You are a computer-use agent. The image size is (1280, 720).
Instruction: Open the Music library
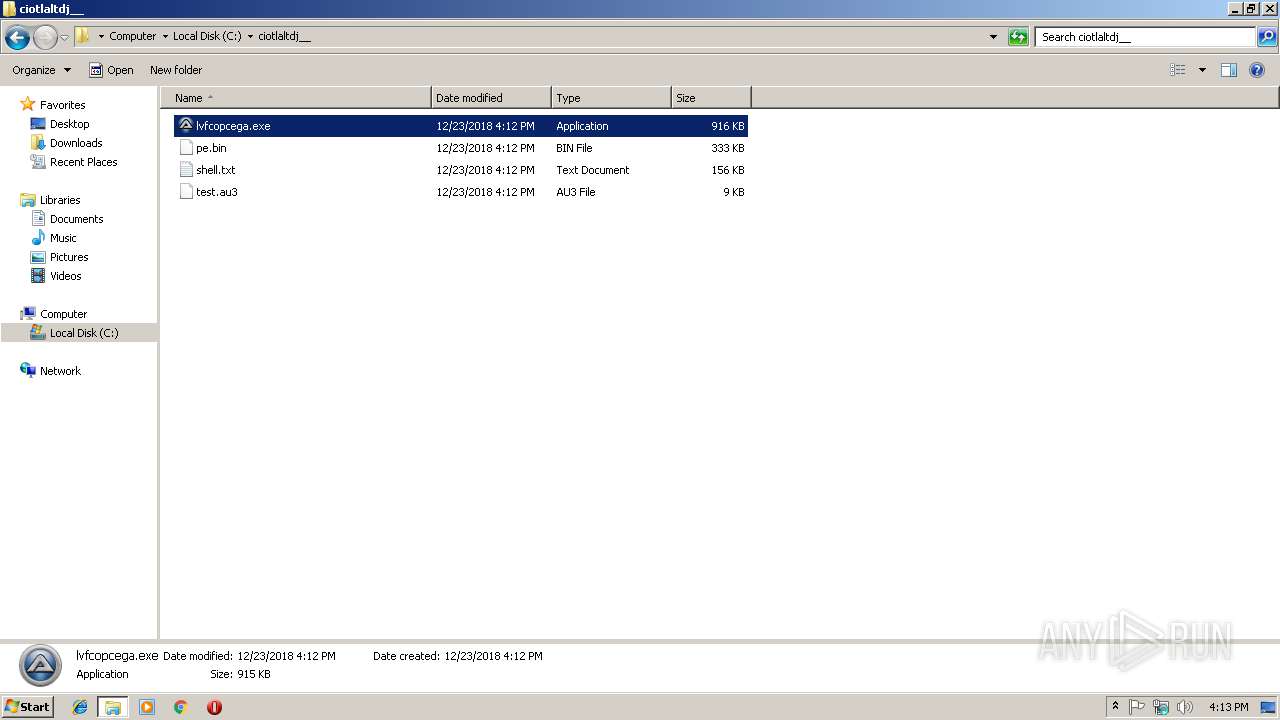tap(63, 238)
